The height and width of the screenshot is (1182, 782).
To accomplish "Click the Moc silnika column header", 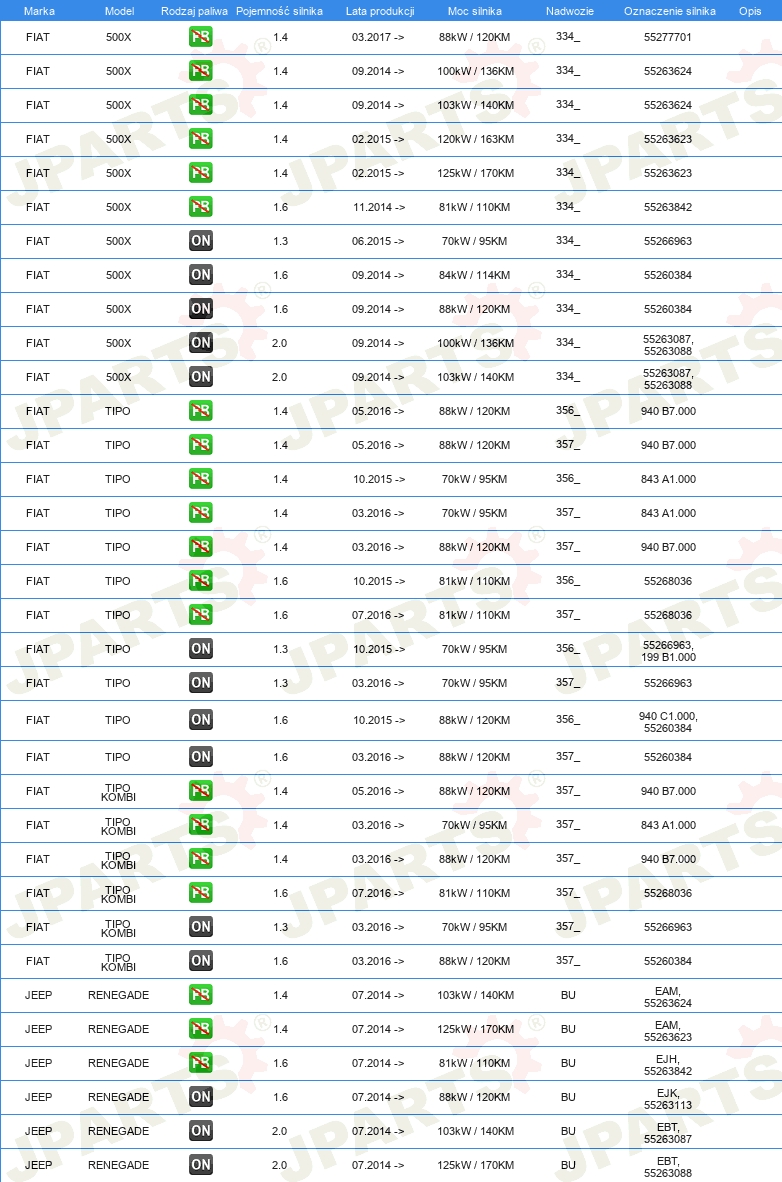I will pyautogui.click(x=474, y=11).
